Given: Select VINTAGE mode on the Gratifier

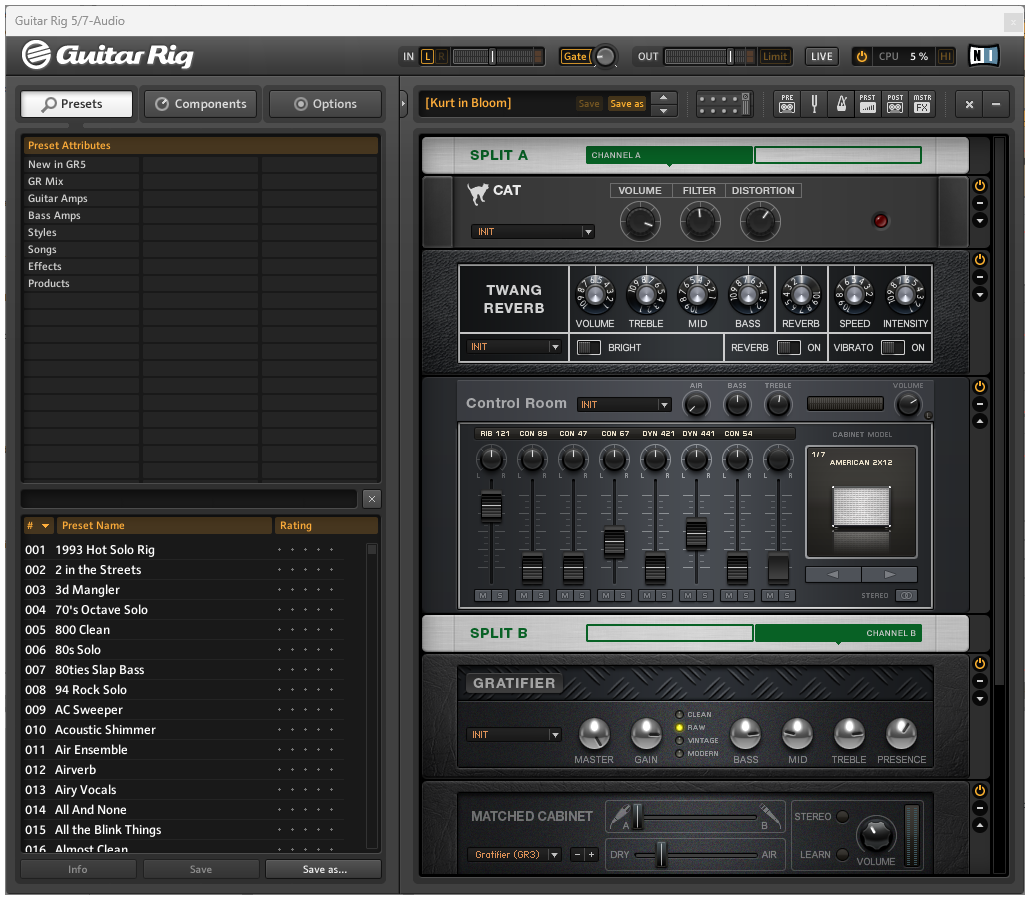Looking at the screenshot, I should (x=682, y=741).
